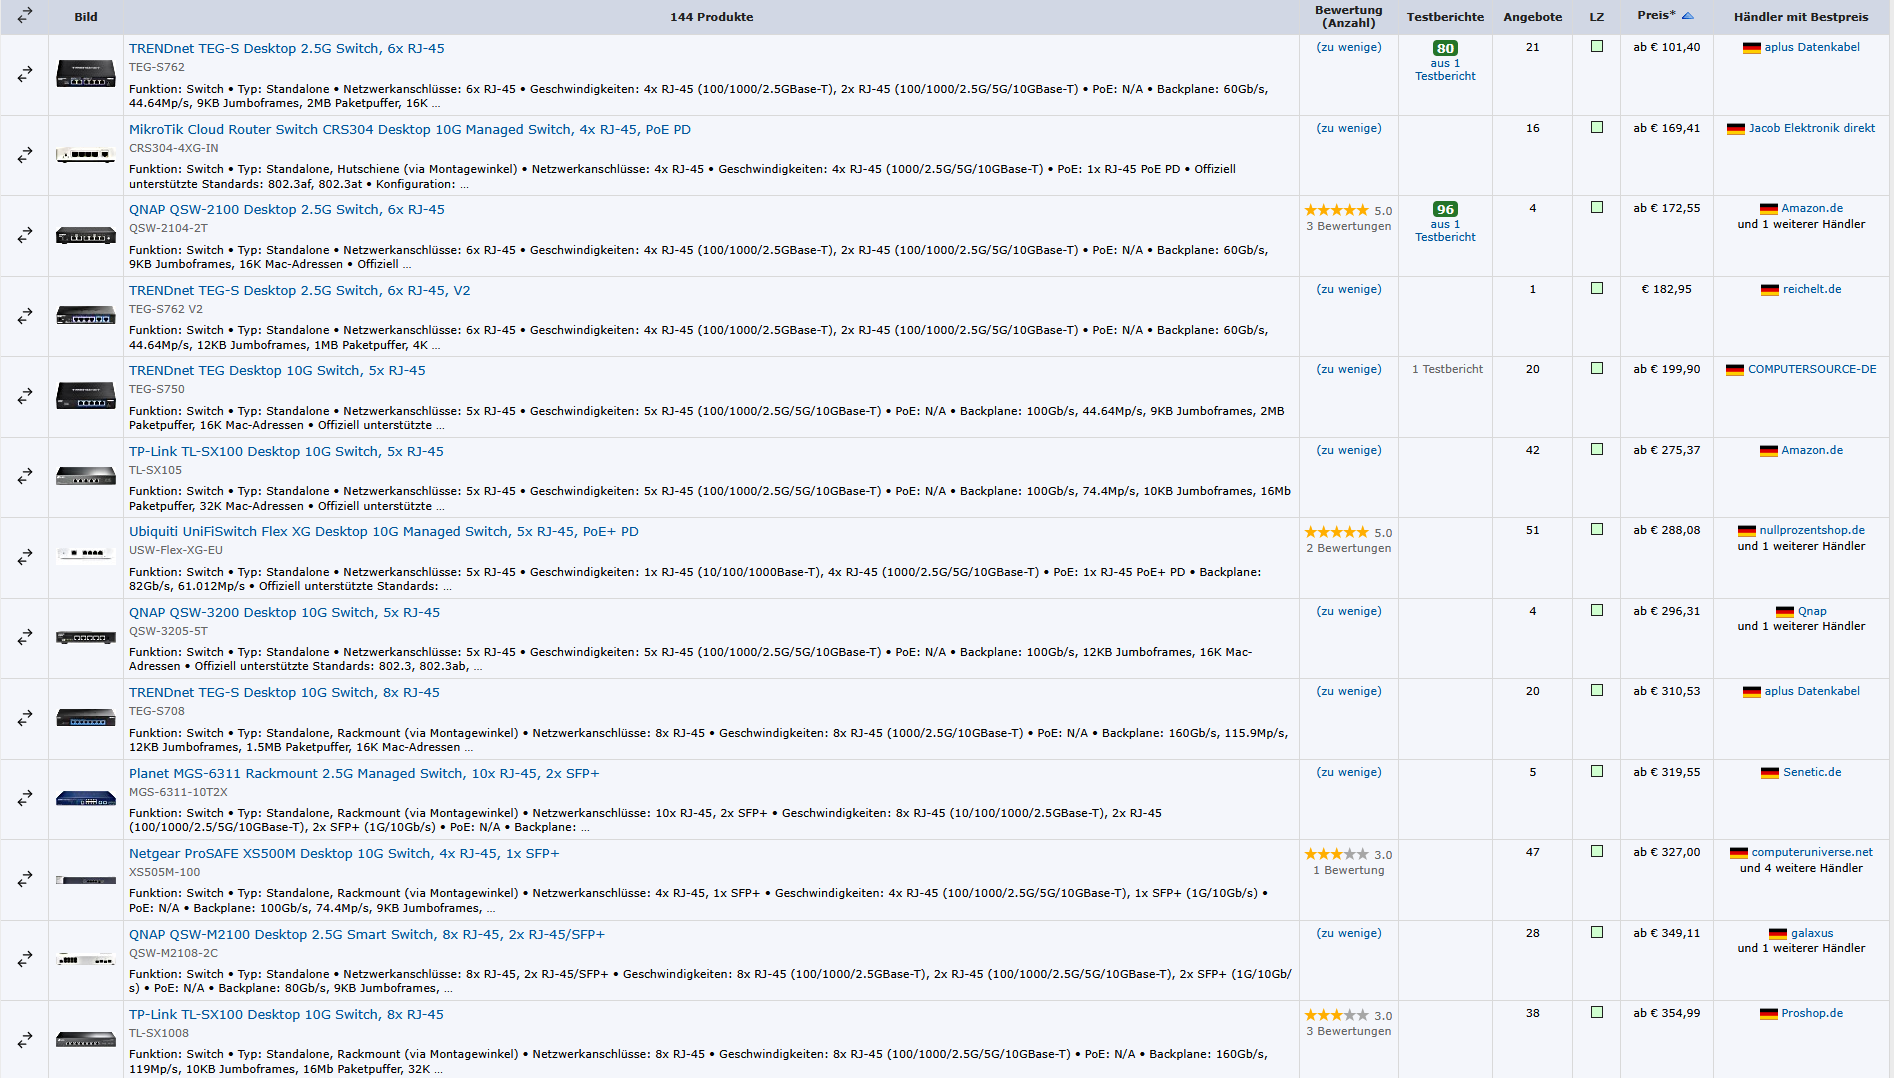
Task: Click compare arrows icon for TRENDnet TEG-S762
Action: point(25,75)
